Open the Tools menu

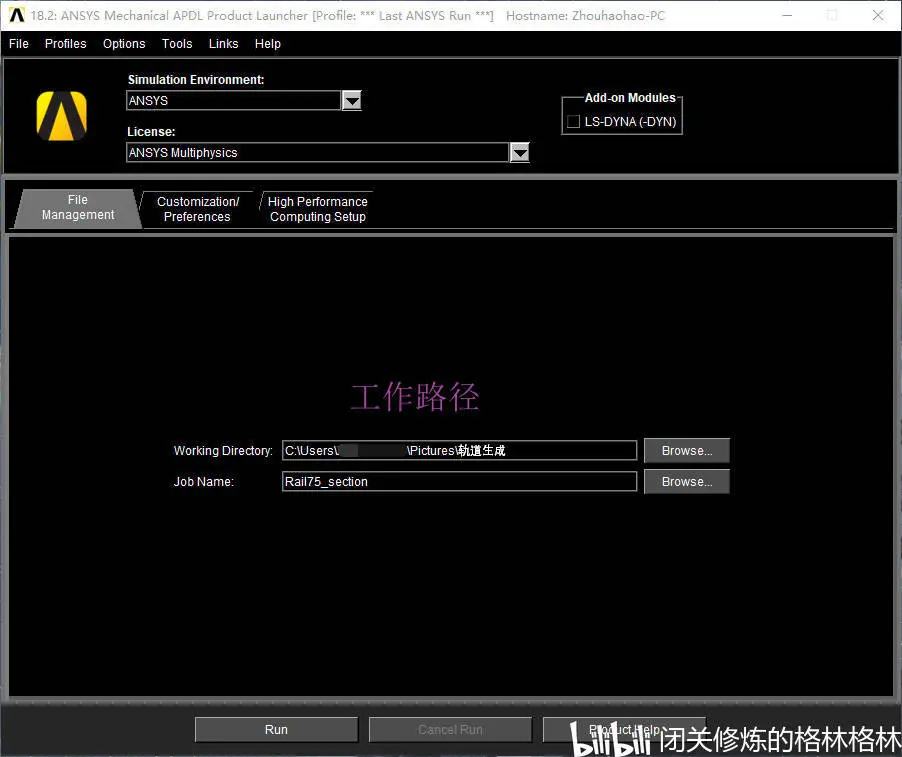[177, 44]
